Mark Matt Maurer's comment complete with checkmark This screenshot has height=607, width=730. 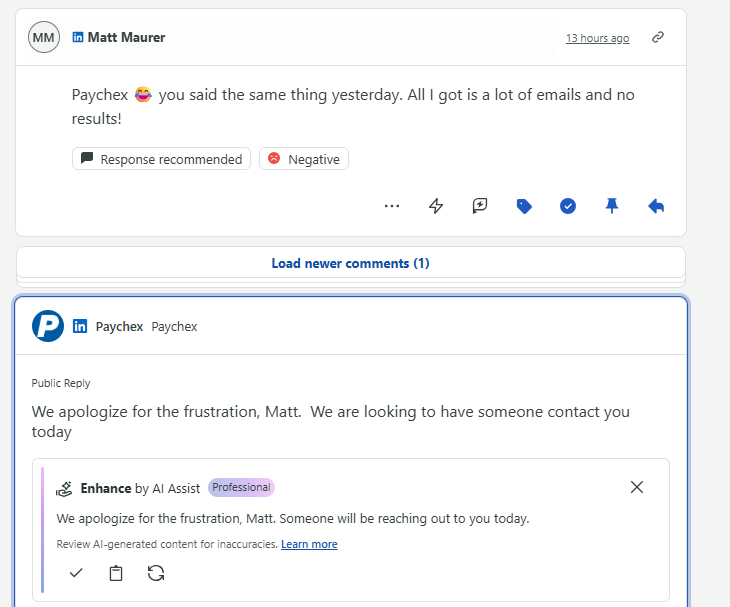tap(568, 206)
